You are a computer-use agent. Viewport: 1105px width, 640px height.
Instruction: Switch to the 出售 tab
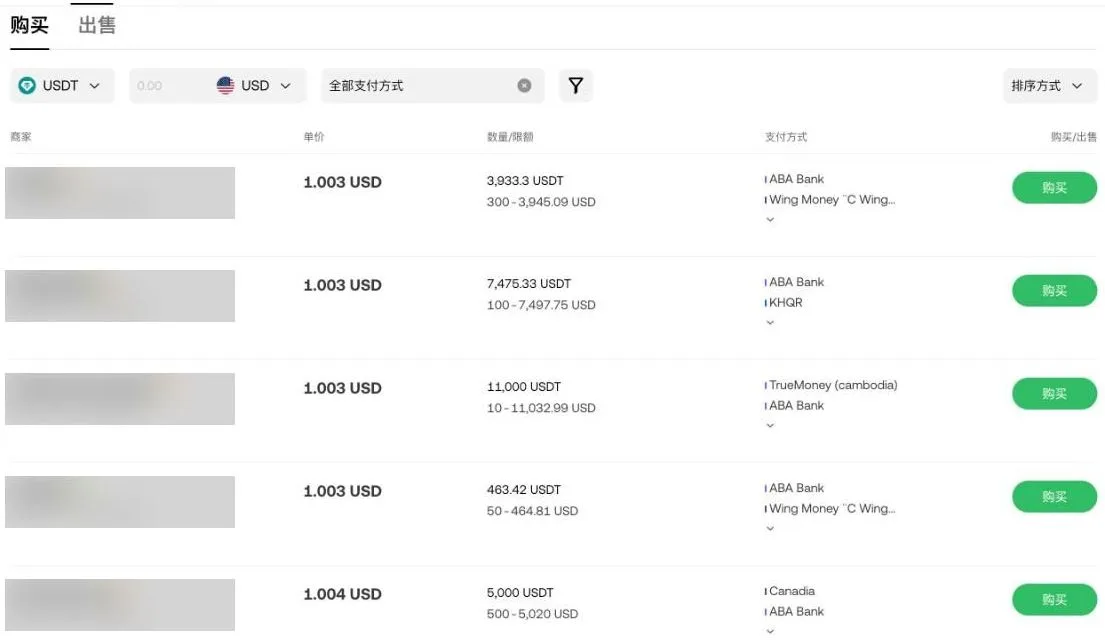(x=97, y=26)
